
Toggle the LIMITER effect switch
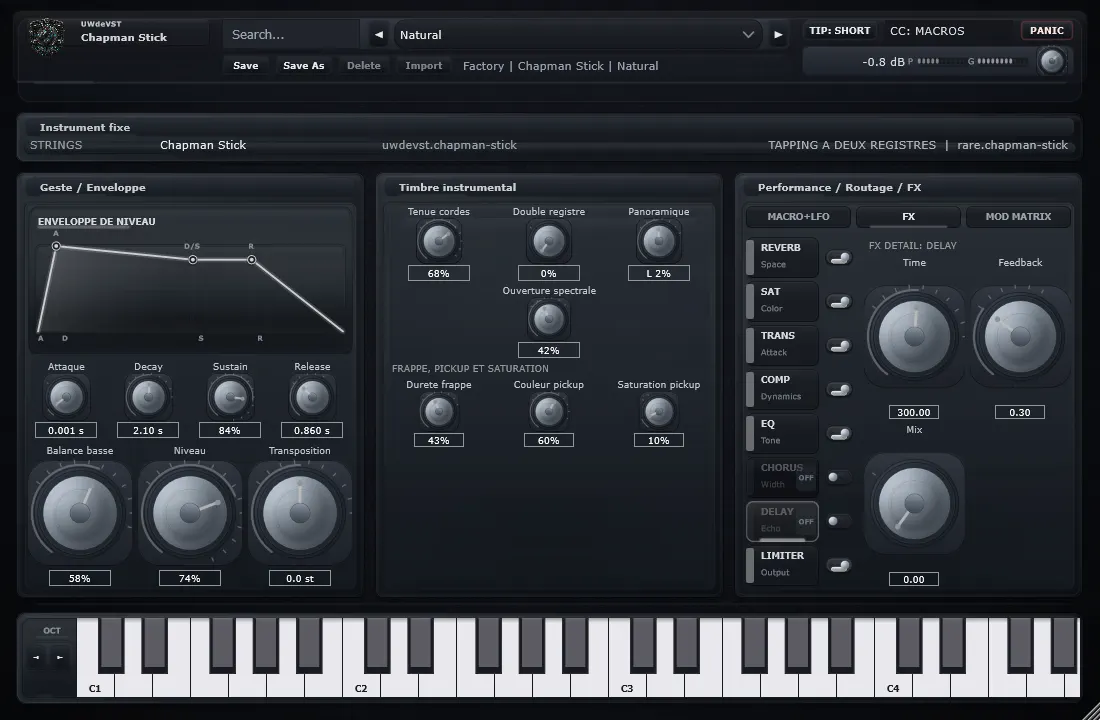[x=839, y=566]
